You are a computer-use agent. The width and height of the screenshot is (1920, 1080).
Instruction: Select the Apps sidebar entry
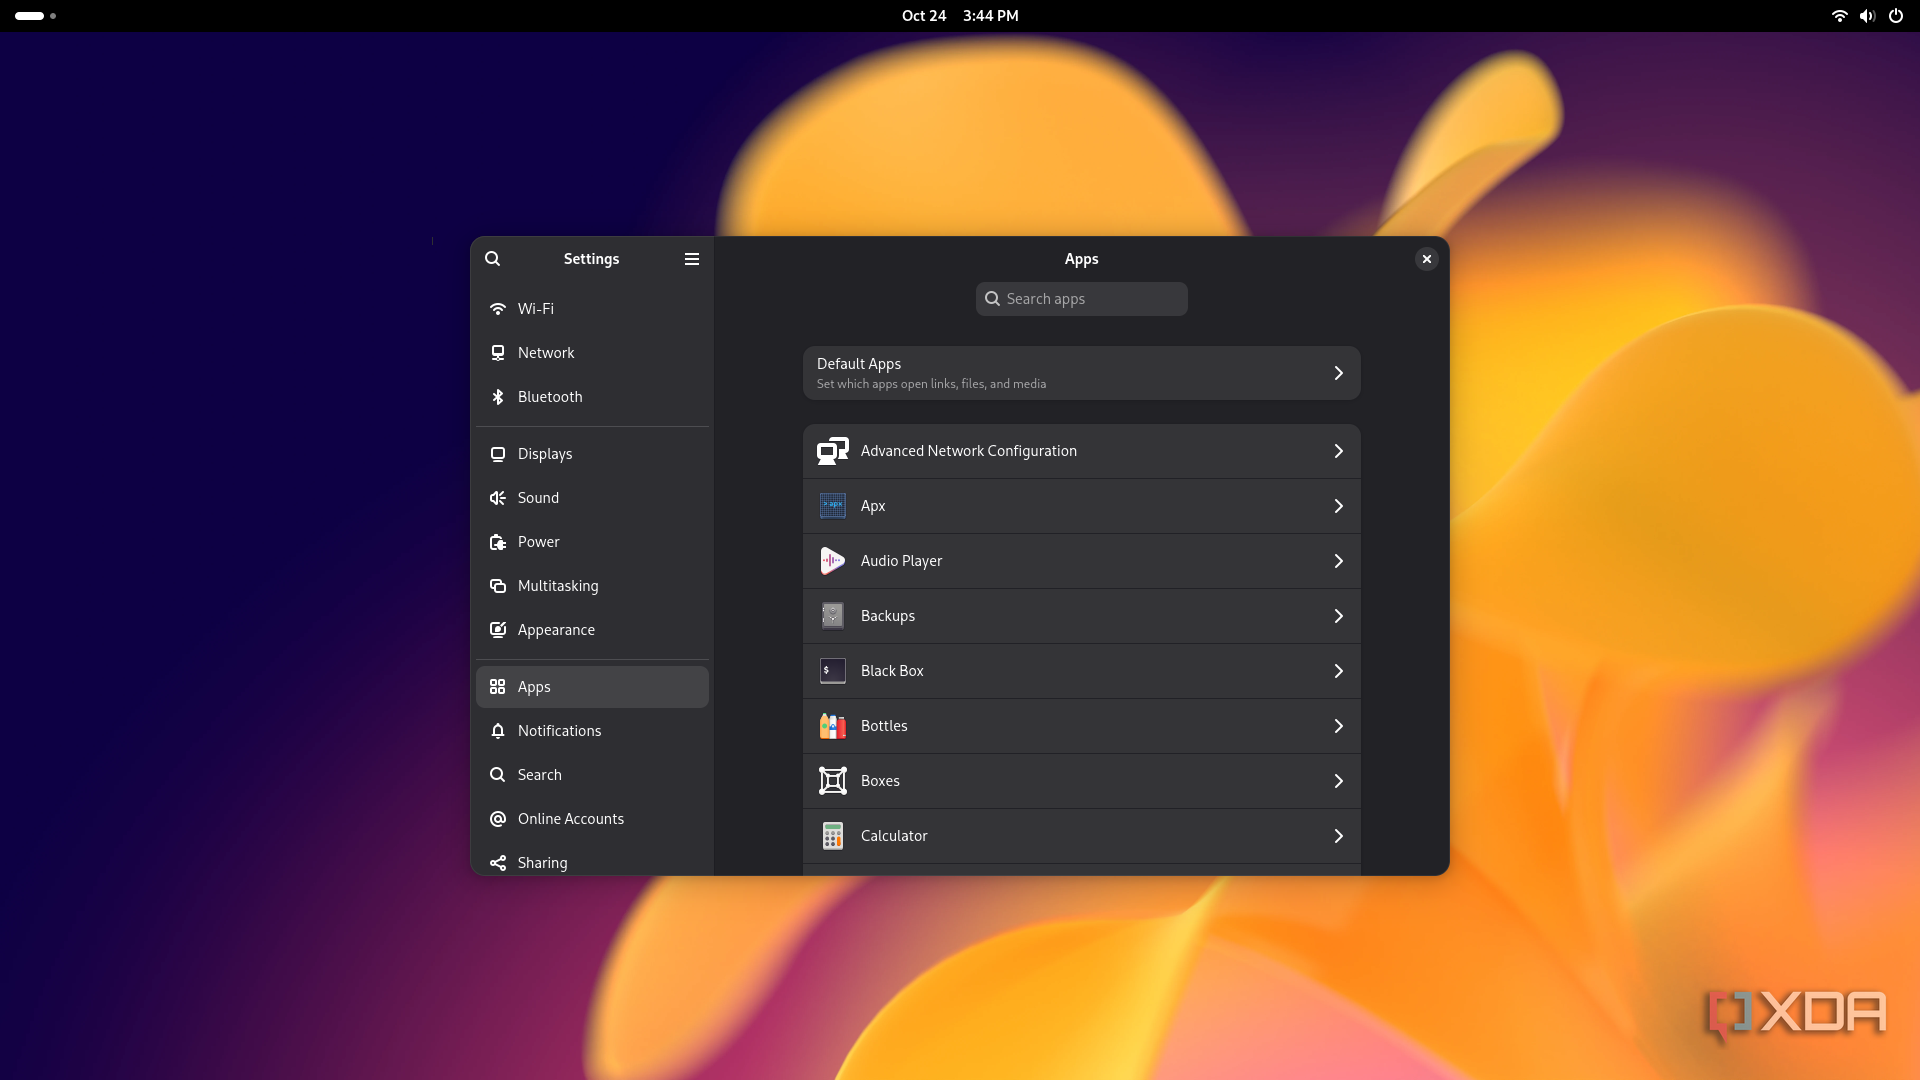[592, 687]
